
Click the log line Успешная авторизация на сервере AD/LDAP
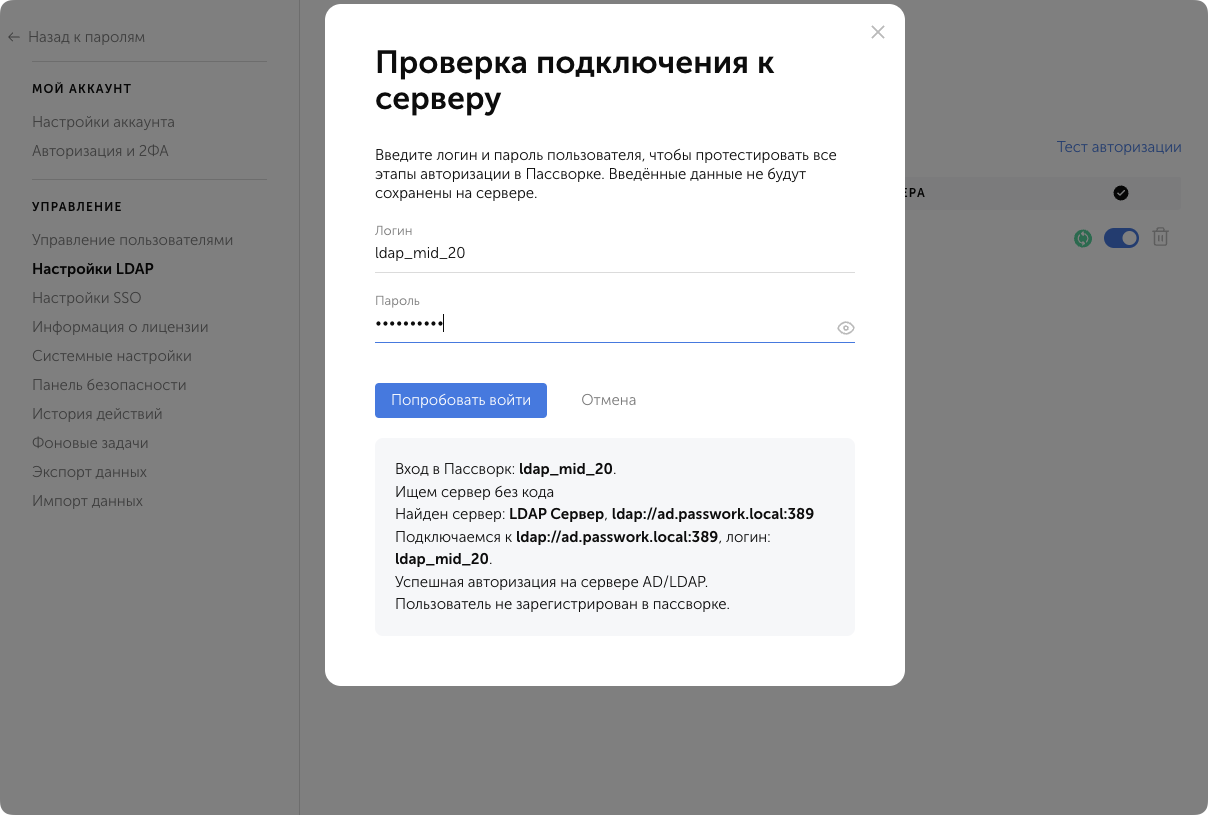[x=551, y=582]
